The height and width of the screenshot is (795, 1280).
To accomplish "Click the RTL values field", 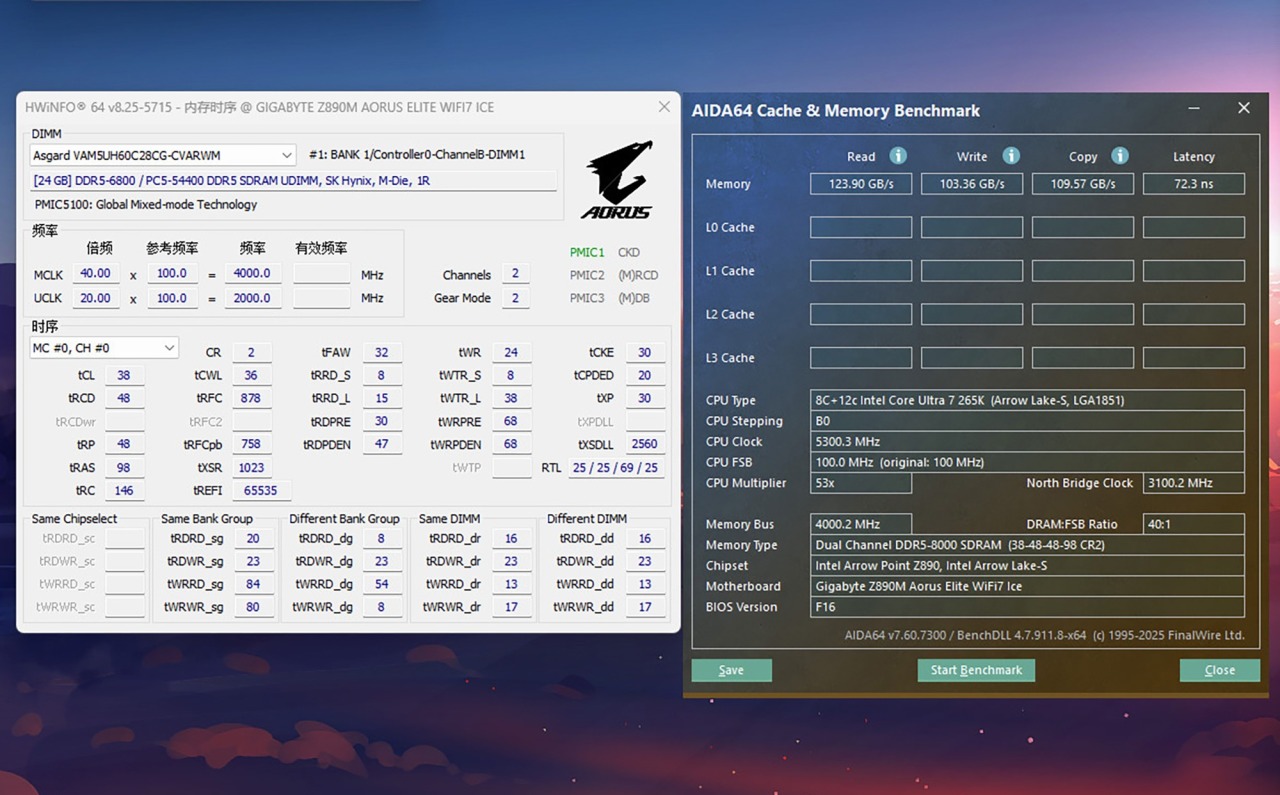I will tap(616, 468).
